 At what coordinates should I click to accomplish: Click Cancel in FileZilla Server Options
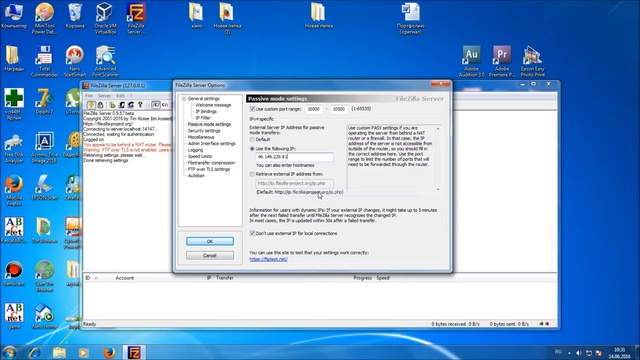click(210, 256)
